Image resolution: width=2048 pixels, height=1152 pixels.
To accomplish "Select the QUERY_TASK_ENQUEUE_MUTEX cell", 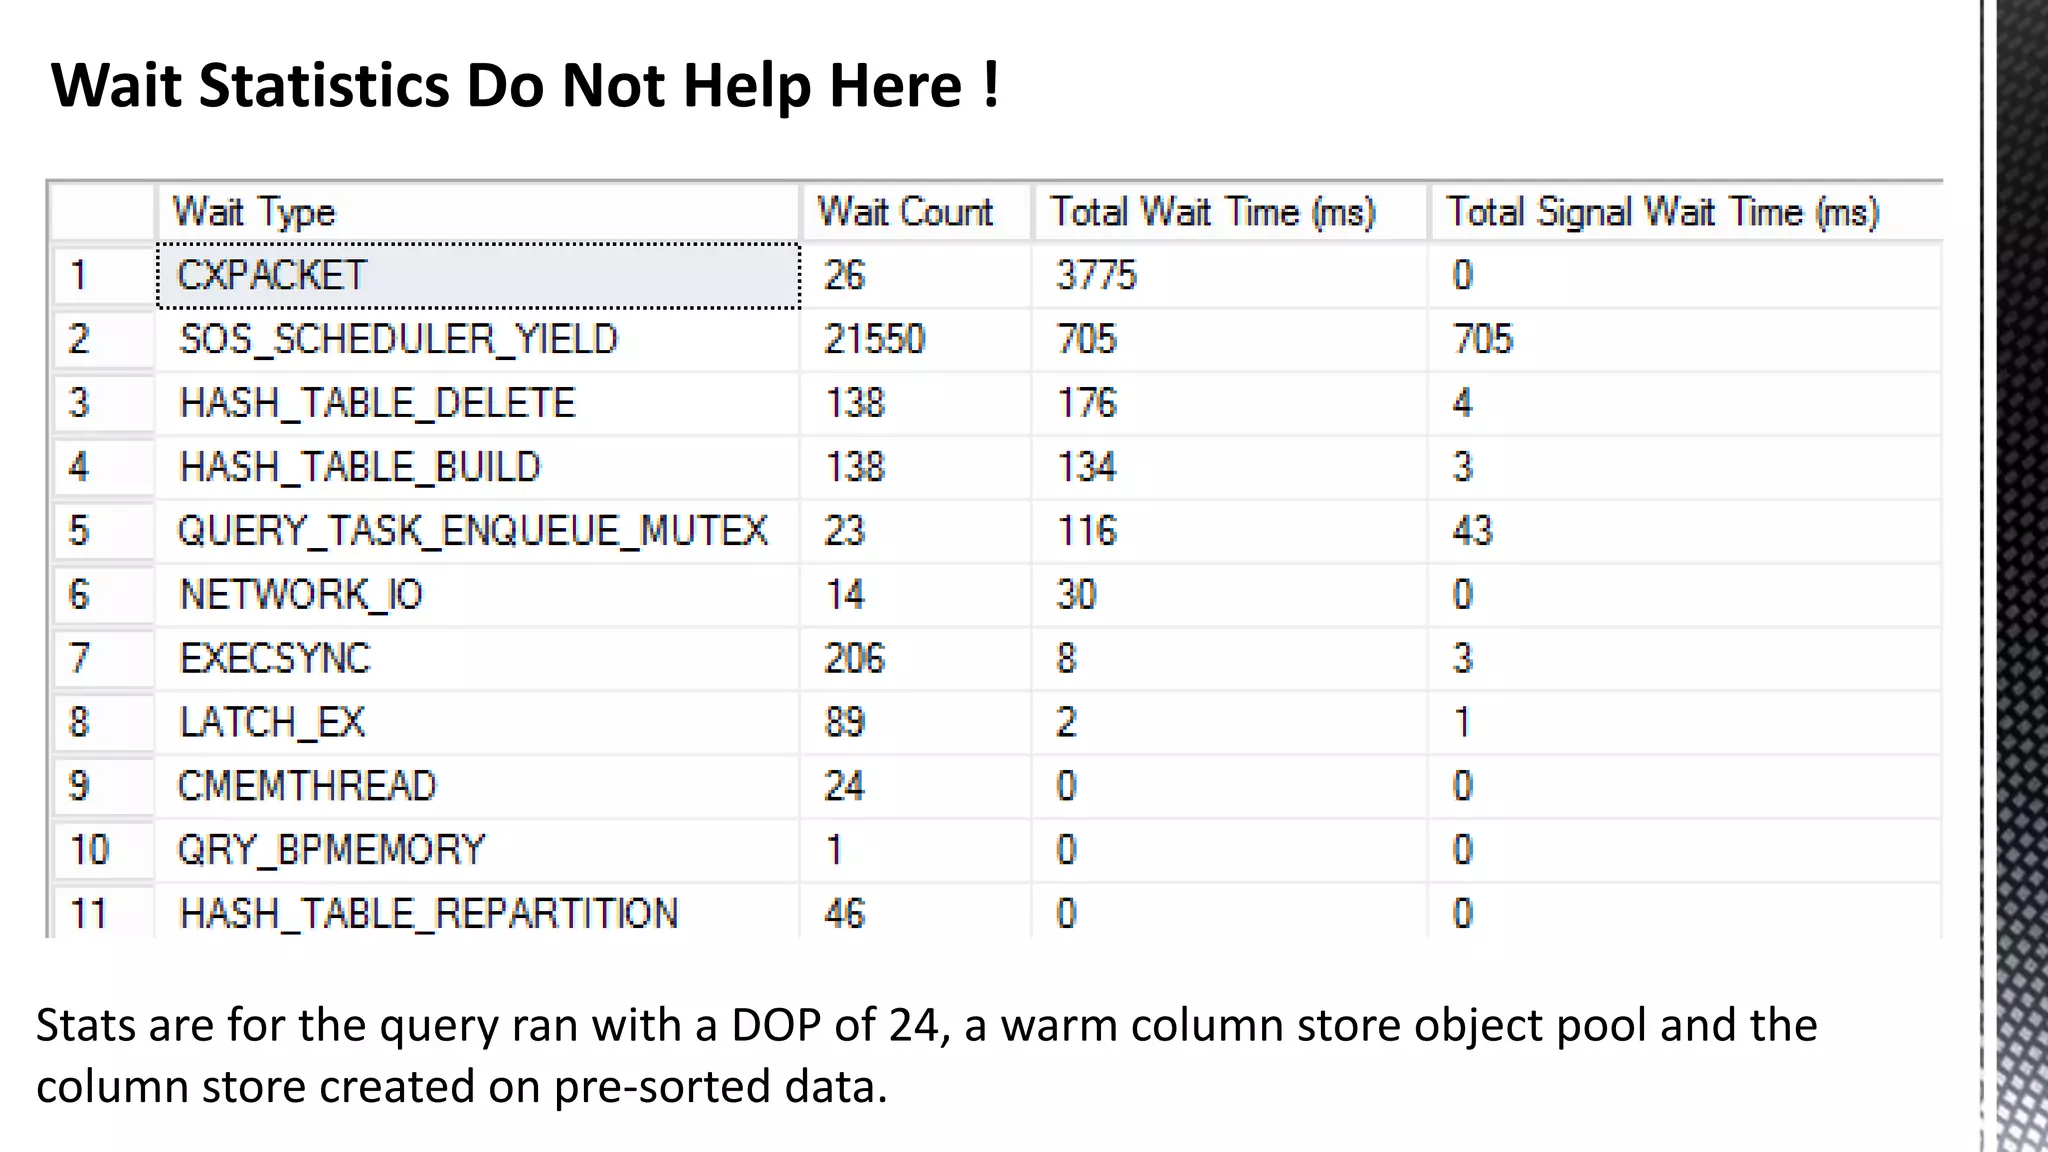I will (478, 531).
